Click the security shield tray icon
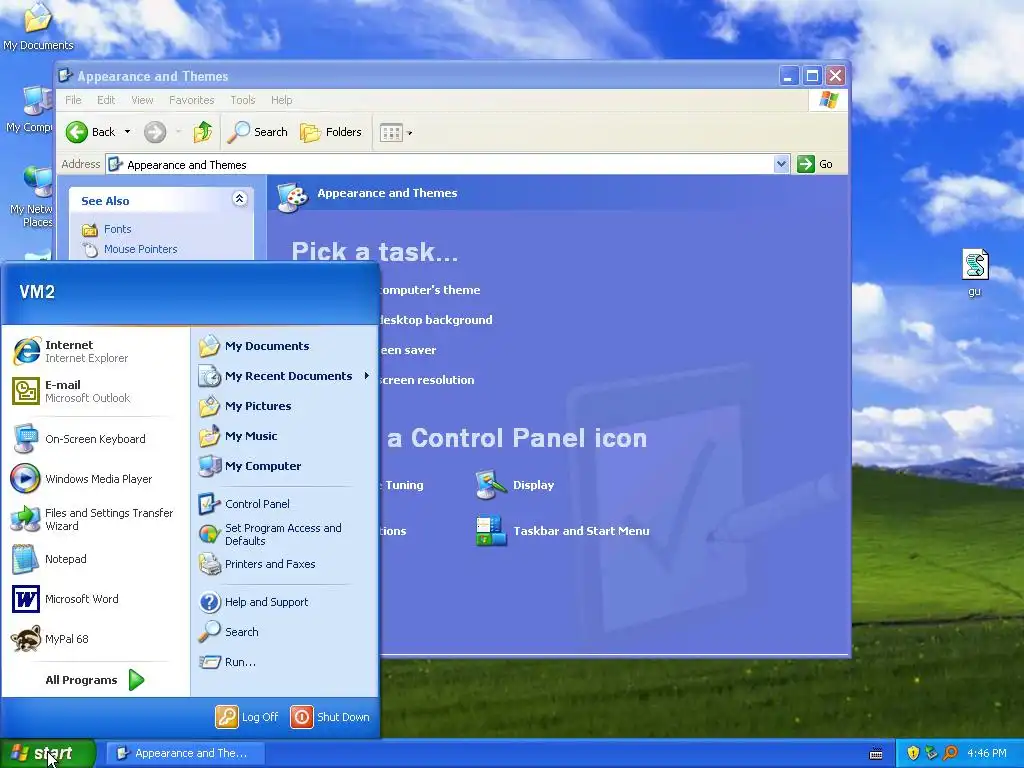Image resolution: width=1024 pixels, height=768 pixels. click(913, 753)
